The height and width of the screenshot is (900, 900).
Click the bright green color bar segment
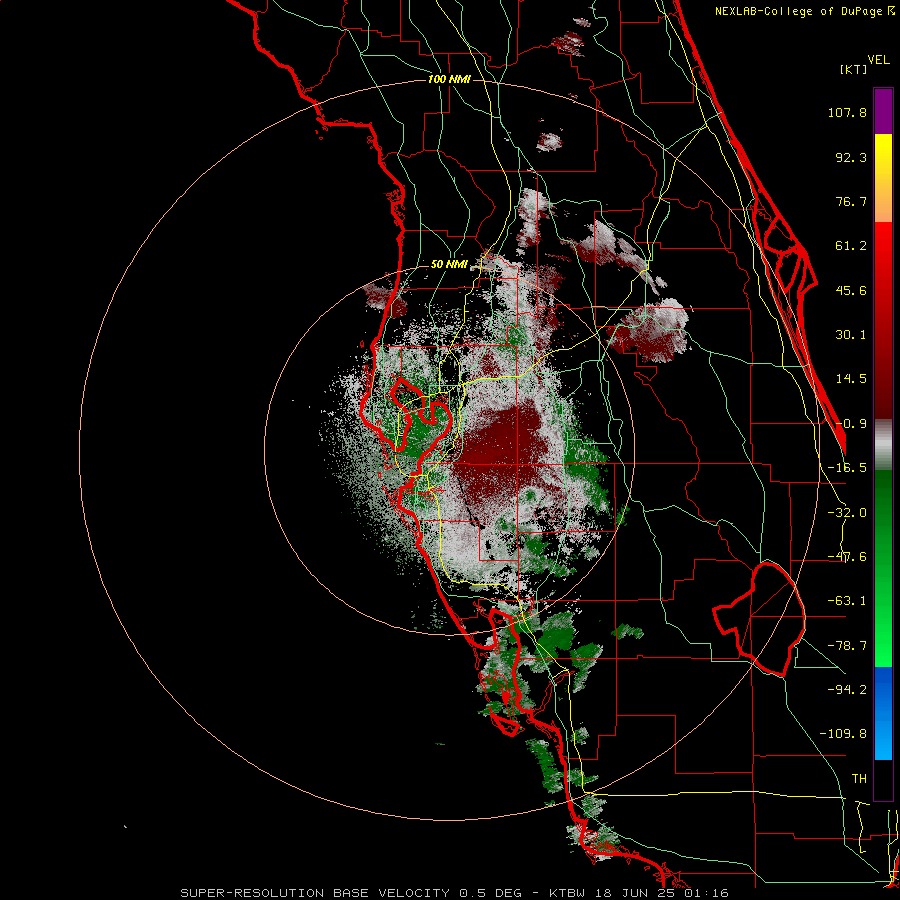coord(883,568)
